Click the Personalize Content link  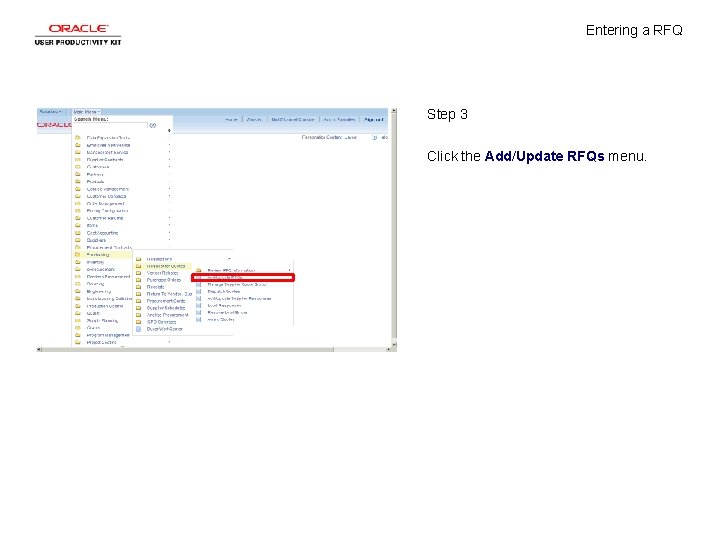point(322,137)
